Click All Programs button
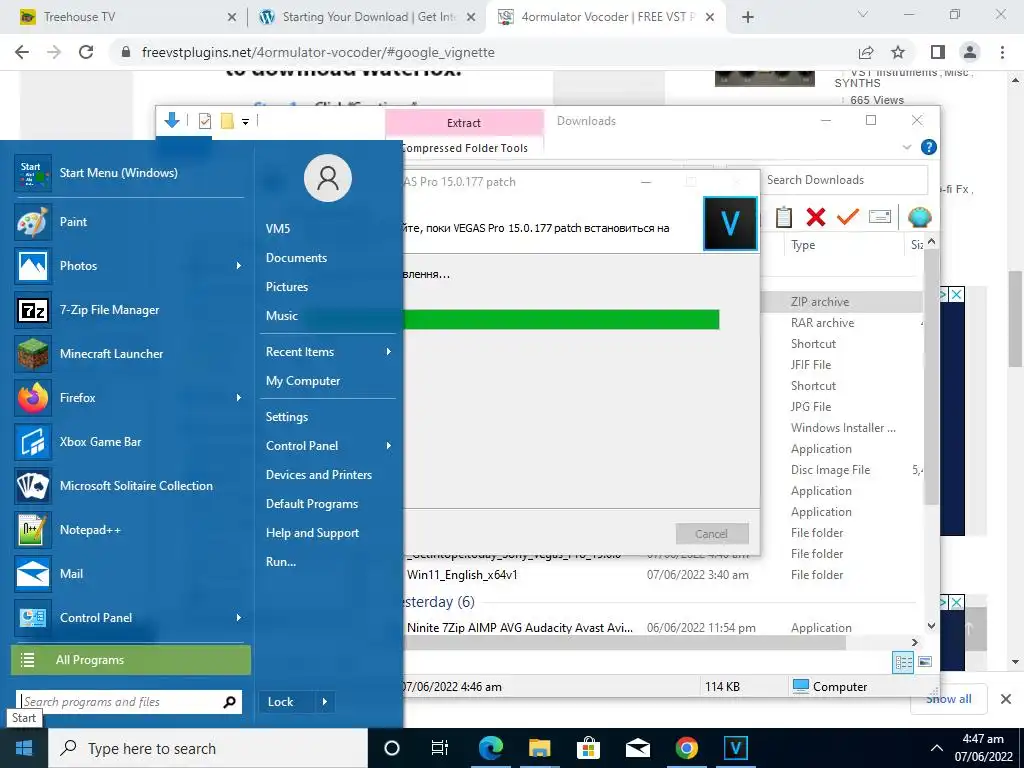 click(x=131, y=660)
